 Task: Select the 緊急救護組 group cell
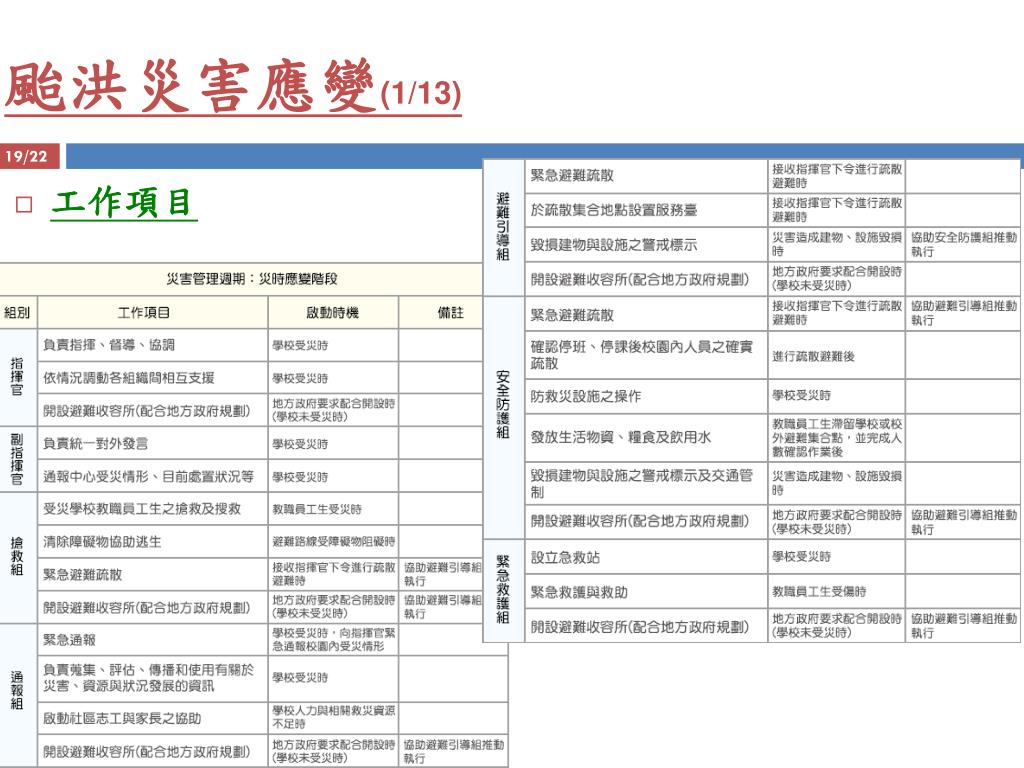[504, 590]
